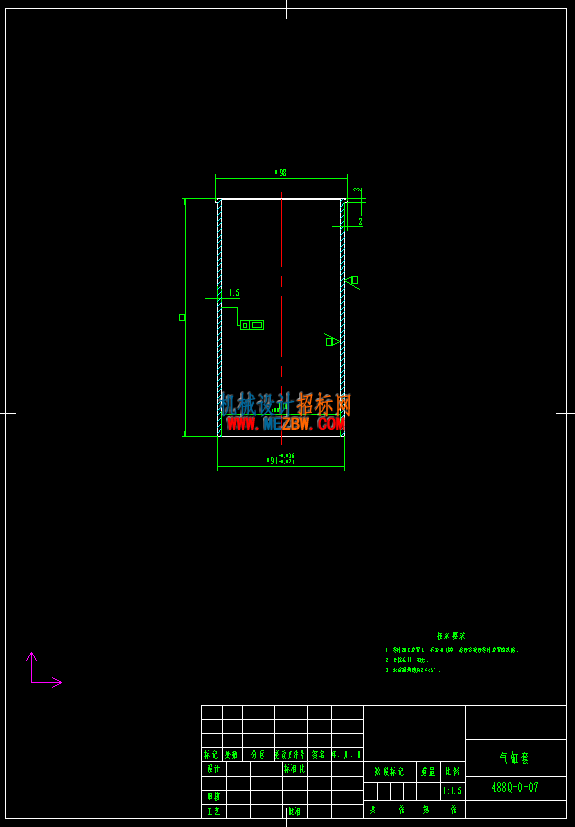575x827 pixels.
Task: Select the 设计 cell in title block
Action: pyautogui.click(x=214, y=769)
